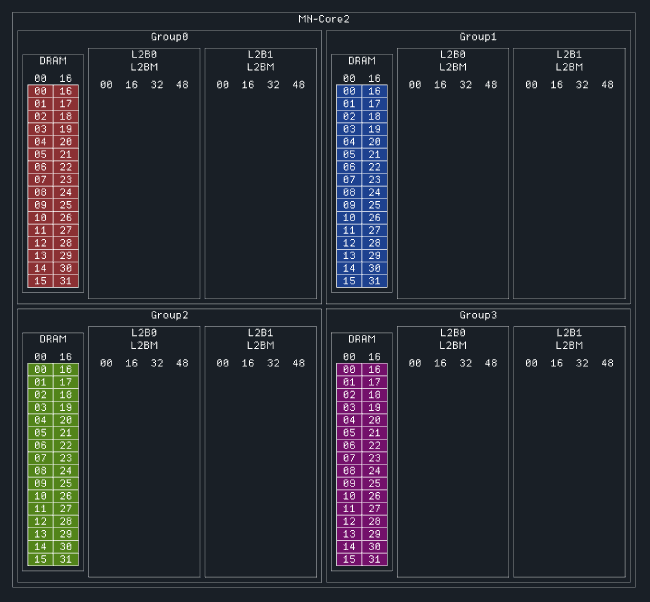Select blue DRAM cell 07 in Group1
The image size is (650, 602).
pyautogui.click(x=349, y=180)
